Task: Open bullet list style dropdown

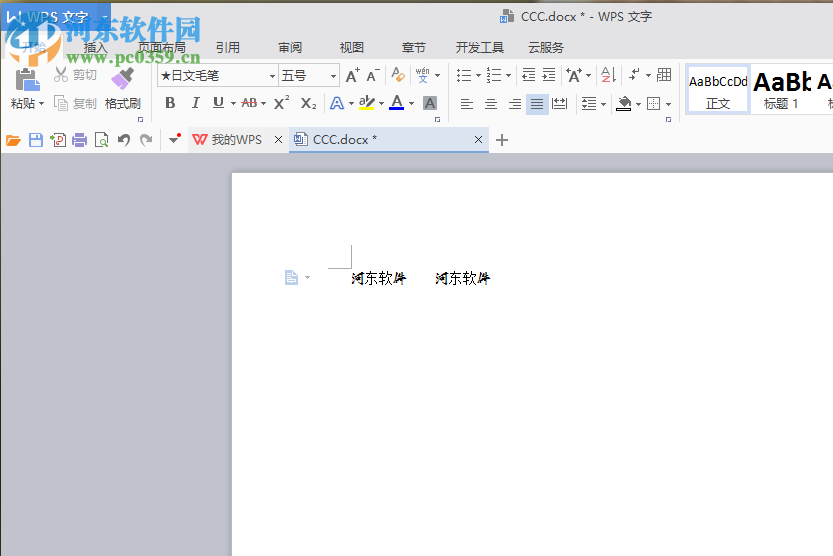Action: (478, 75)
